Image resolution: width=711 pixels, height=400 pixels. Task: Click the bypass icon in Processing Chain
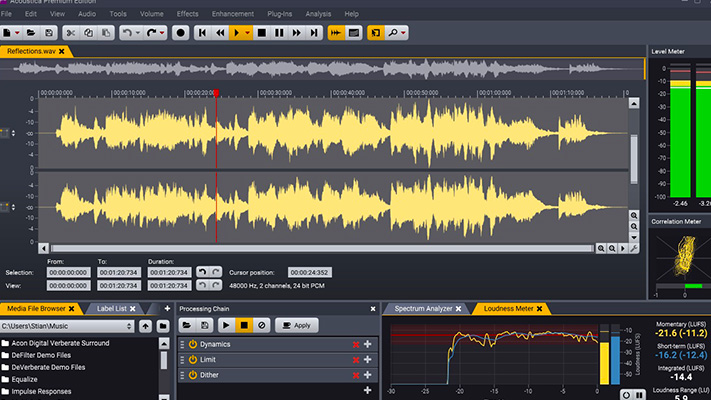[261, 326]
